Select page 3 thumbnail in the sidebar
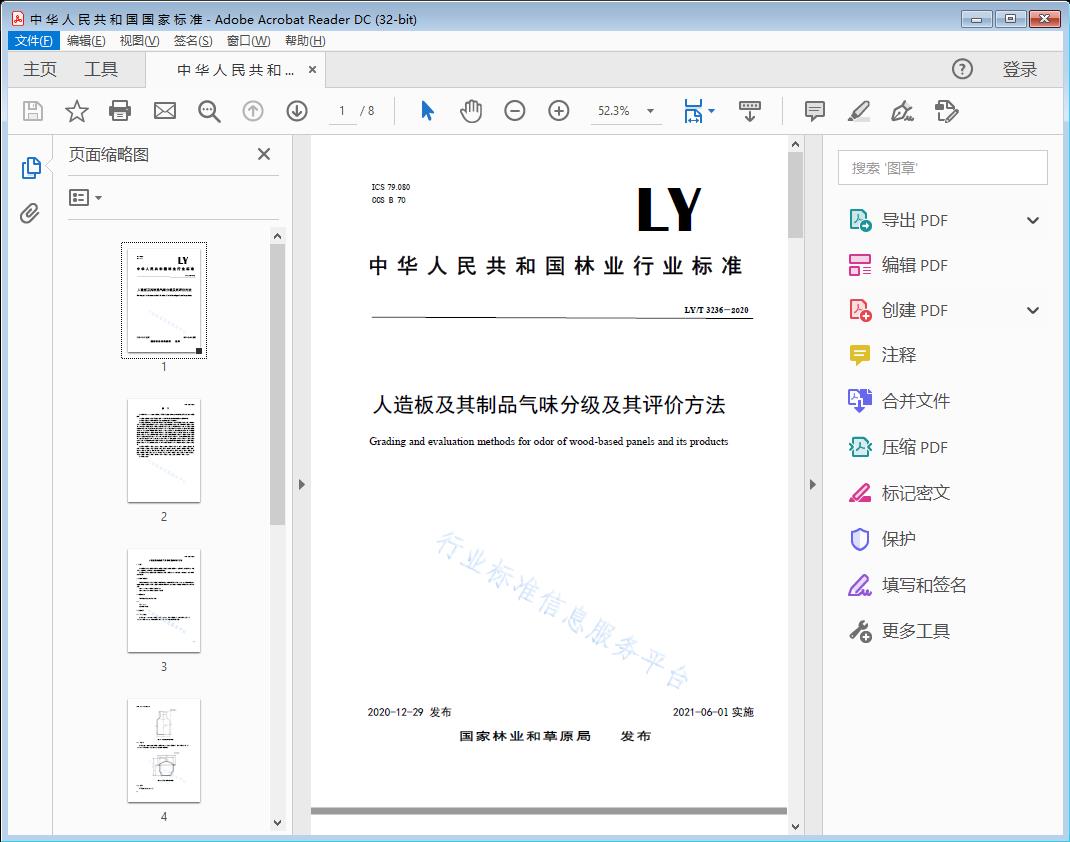The image size is (1070, 842). pos(164,600)
